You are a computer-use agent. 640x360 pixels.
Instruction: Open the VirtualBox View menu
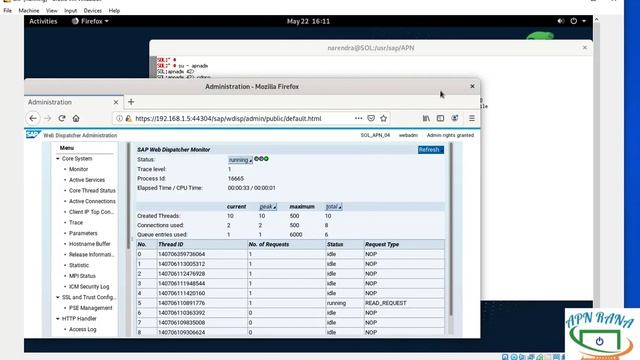coord(51,11)
